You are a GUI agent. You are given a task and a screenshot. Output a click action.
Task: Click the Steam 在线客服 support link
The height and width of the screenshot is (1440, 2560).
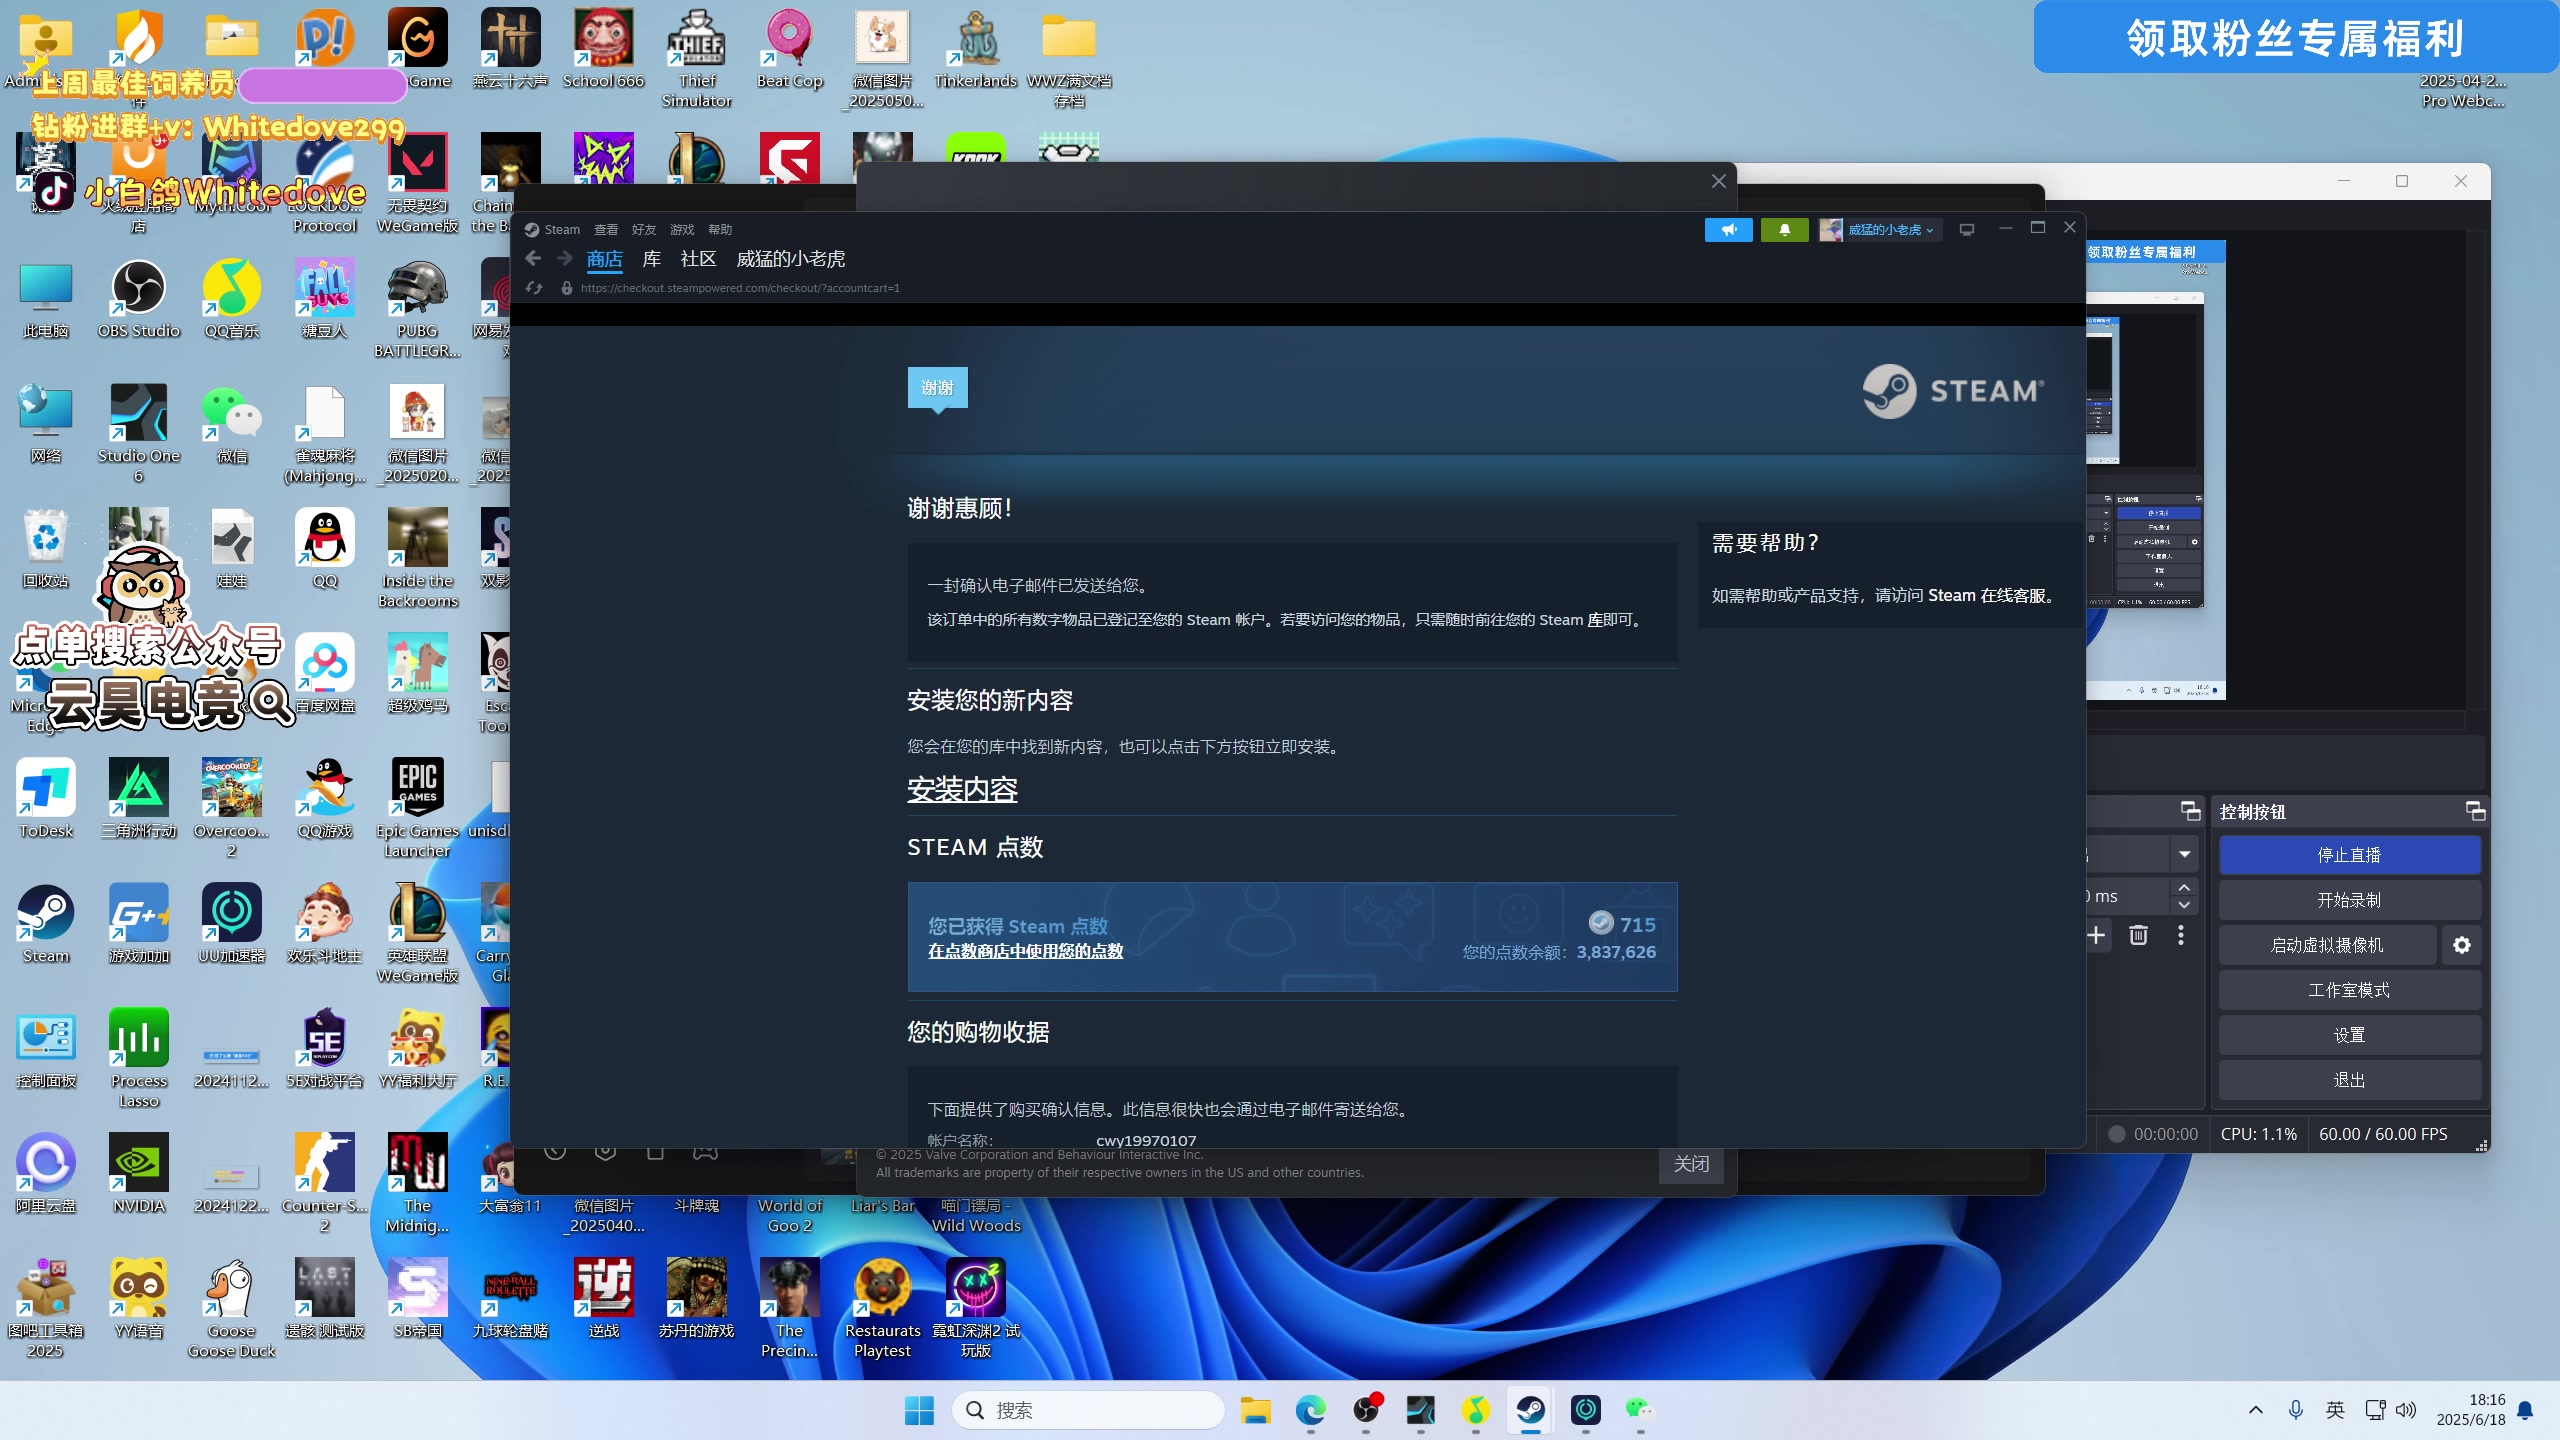(1986, 596)
